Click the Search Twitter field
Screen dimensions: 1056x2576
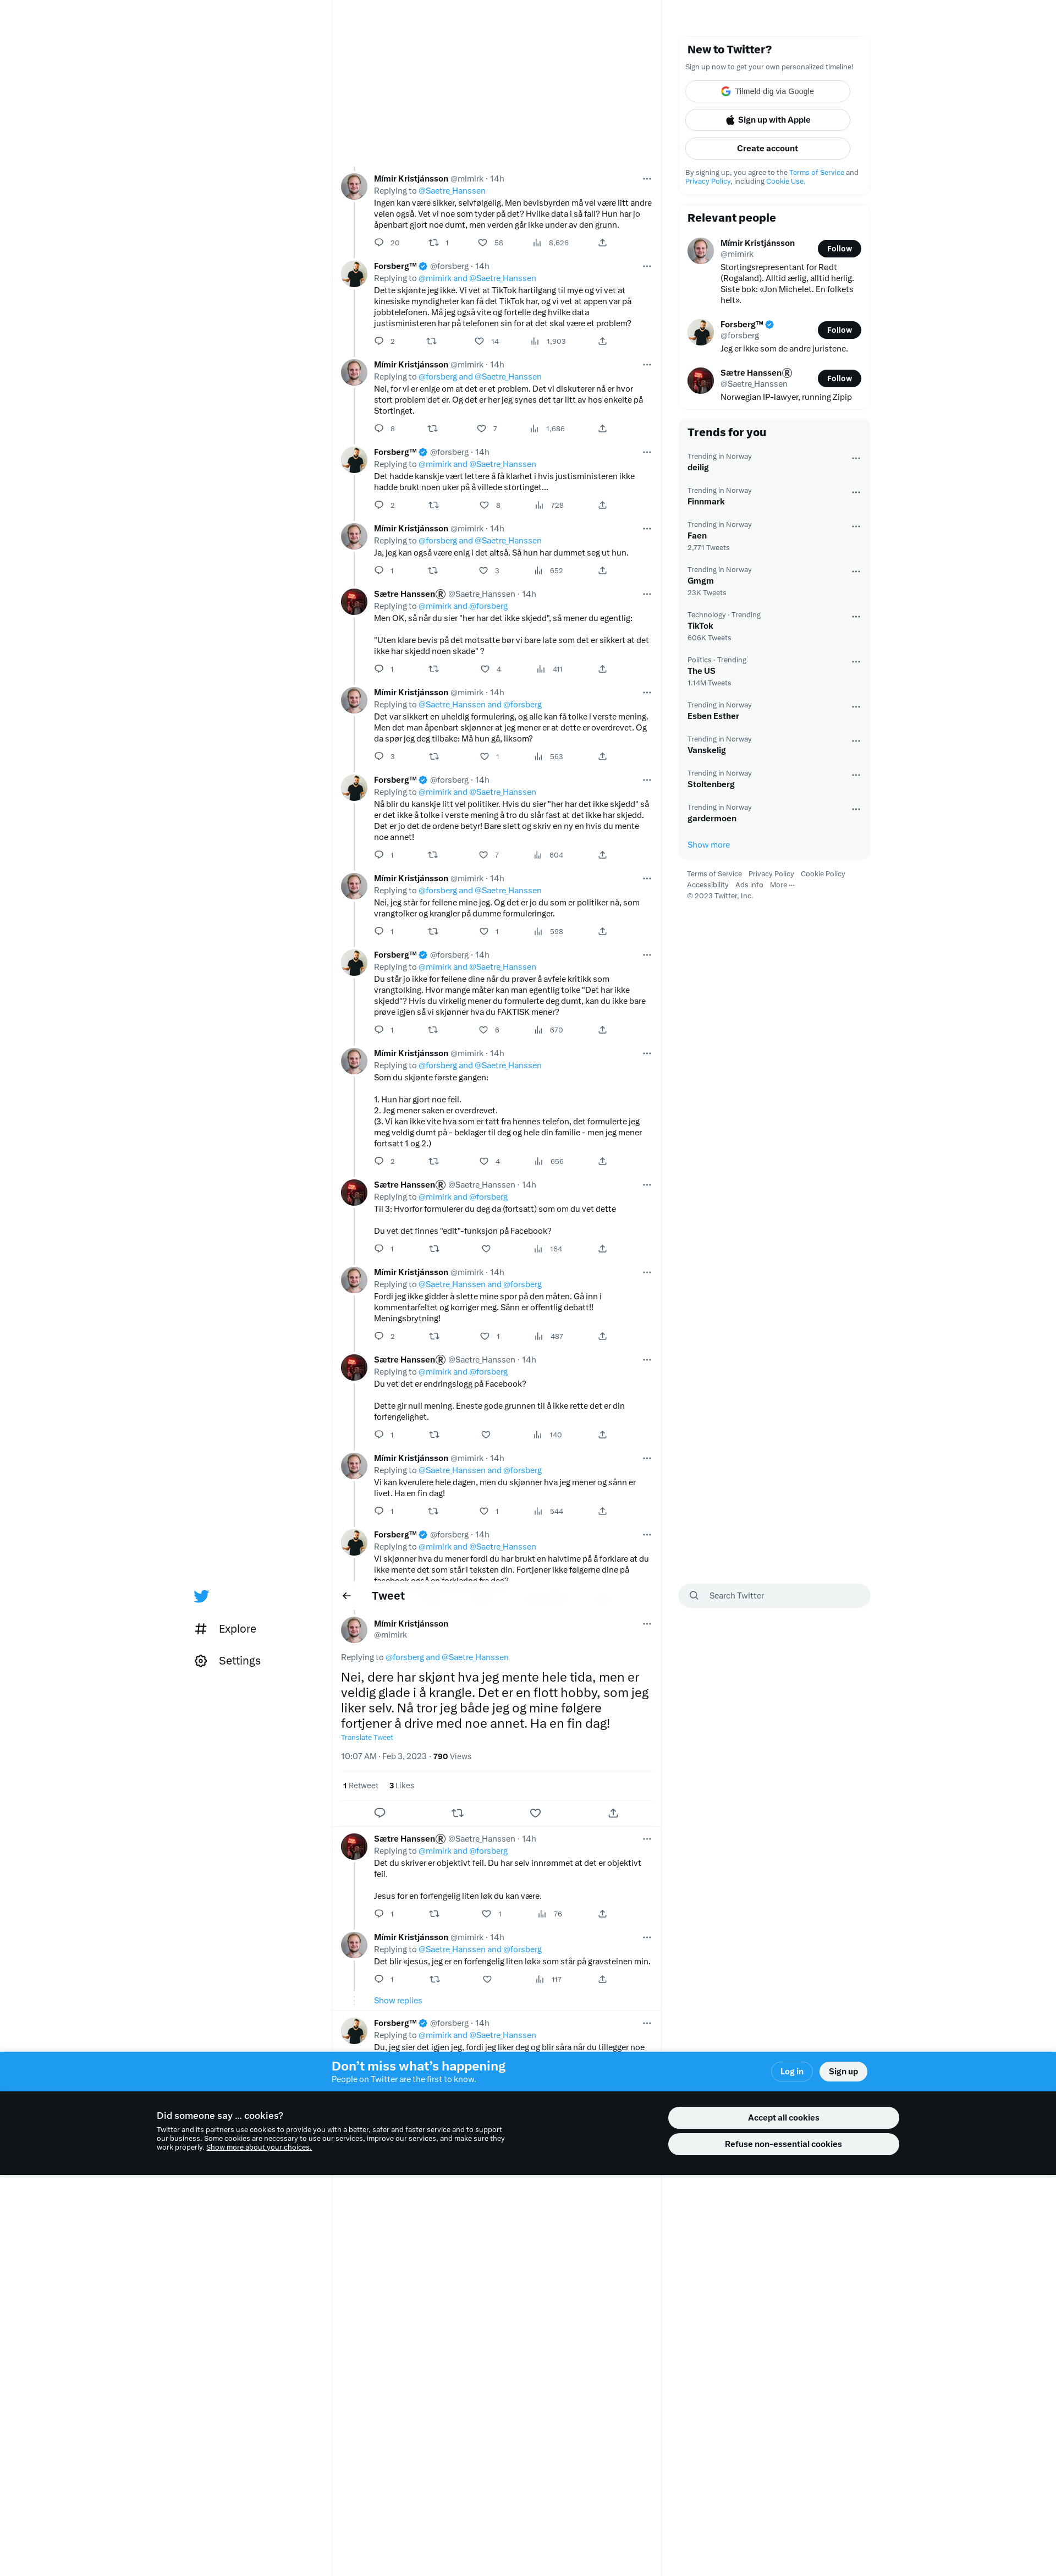coord(774,1596)
